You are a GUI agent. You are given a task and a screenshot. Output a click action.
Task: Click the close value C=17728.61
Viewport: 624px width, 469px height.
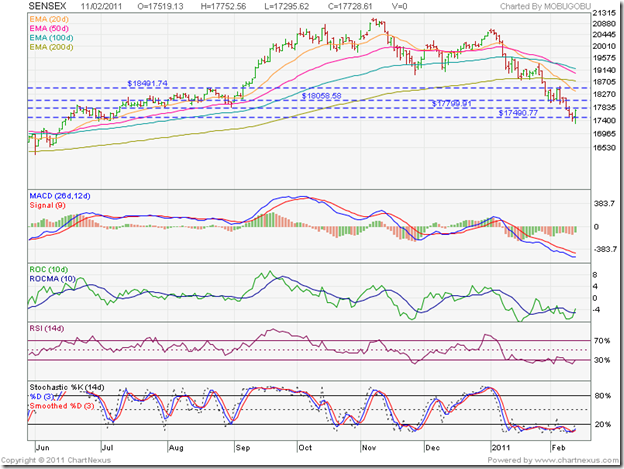350,6
